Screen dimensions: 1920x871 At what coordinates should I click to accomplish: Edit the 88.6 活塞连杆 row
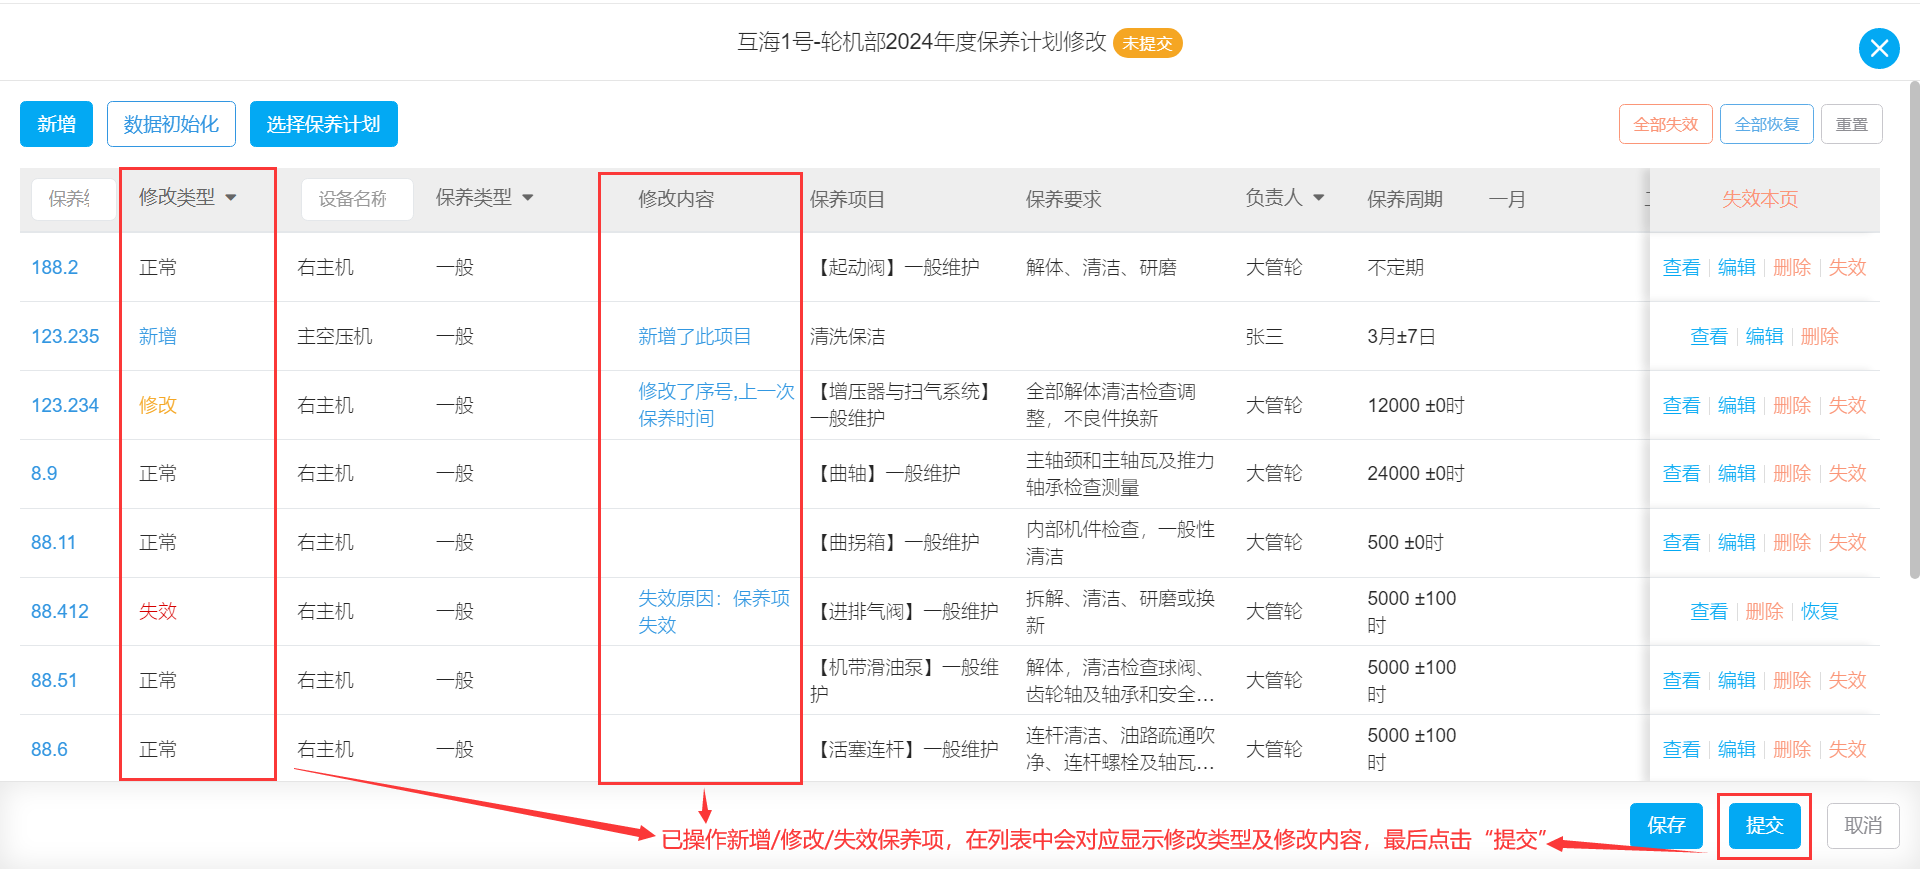(x=1736, y=749)
